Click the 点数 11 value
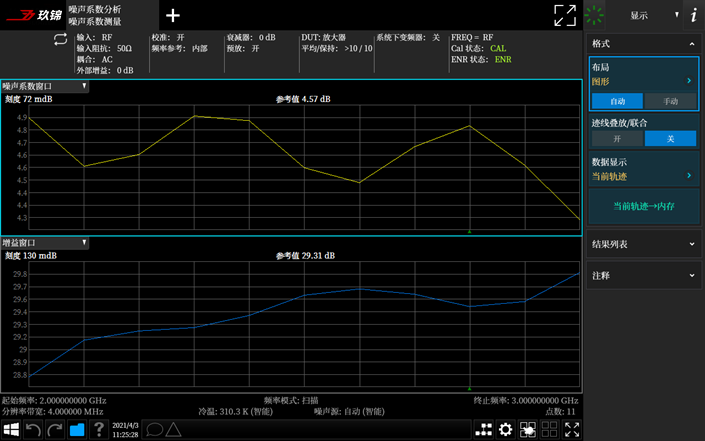Screen dimensions: 705x441 click(560, 412)
